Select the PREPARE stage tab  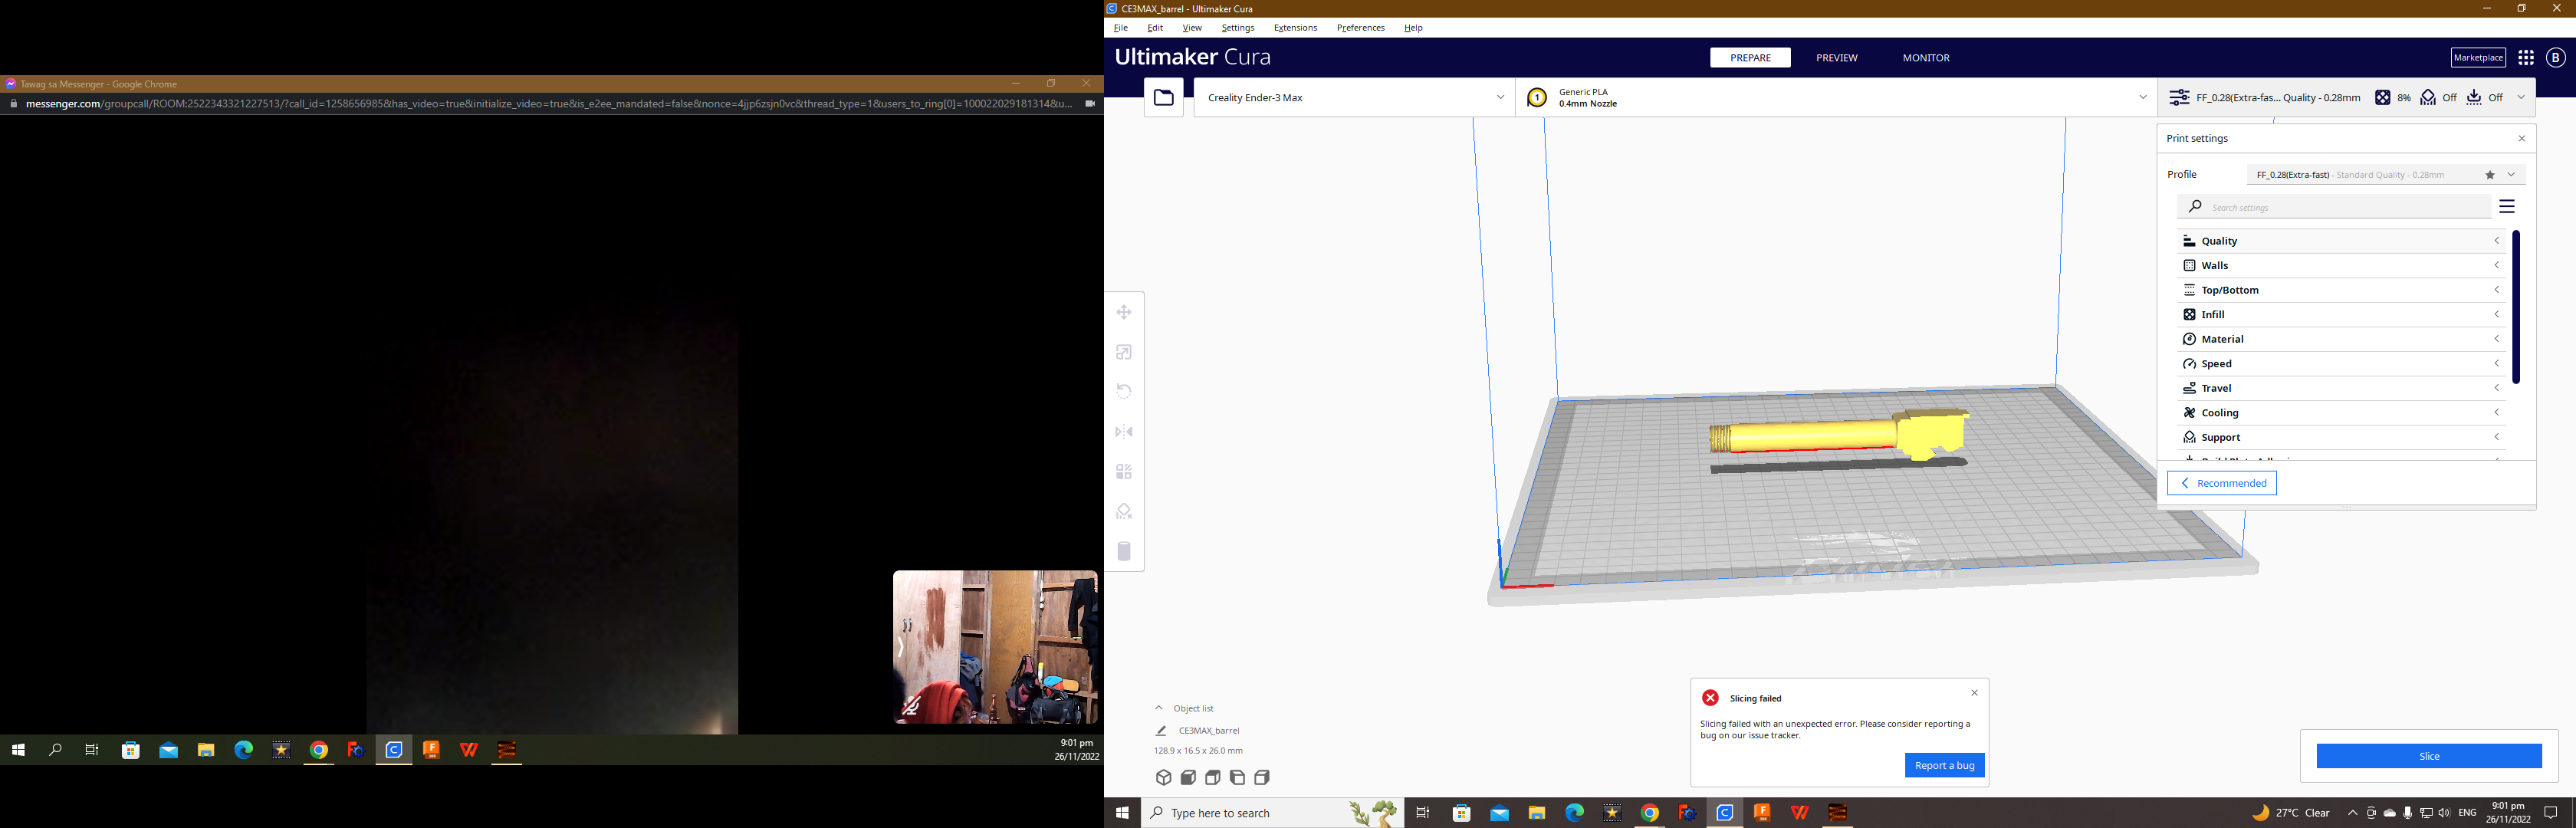[x=1750, y=58]
